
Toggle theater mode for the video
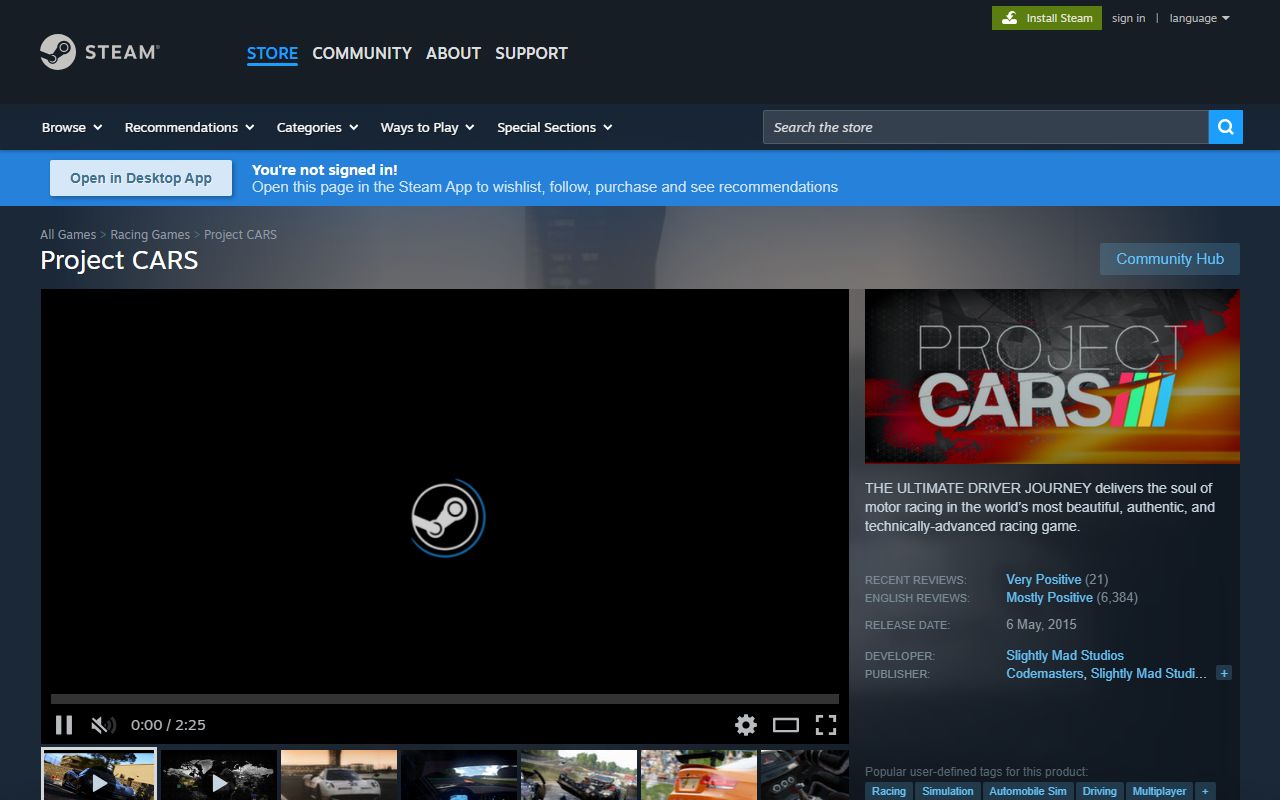[x=786, y=725]
